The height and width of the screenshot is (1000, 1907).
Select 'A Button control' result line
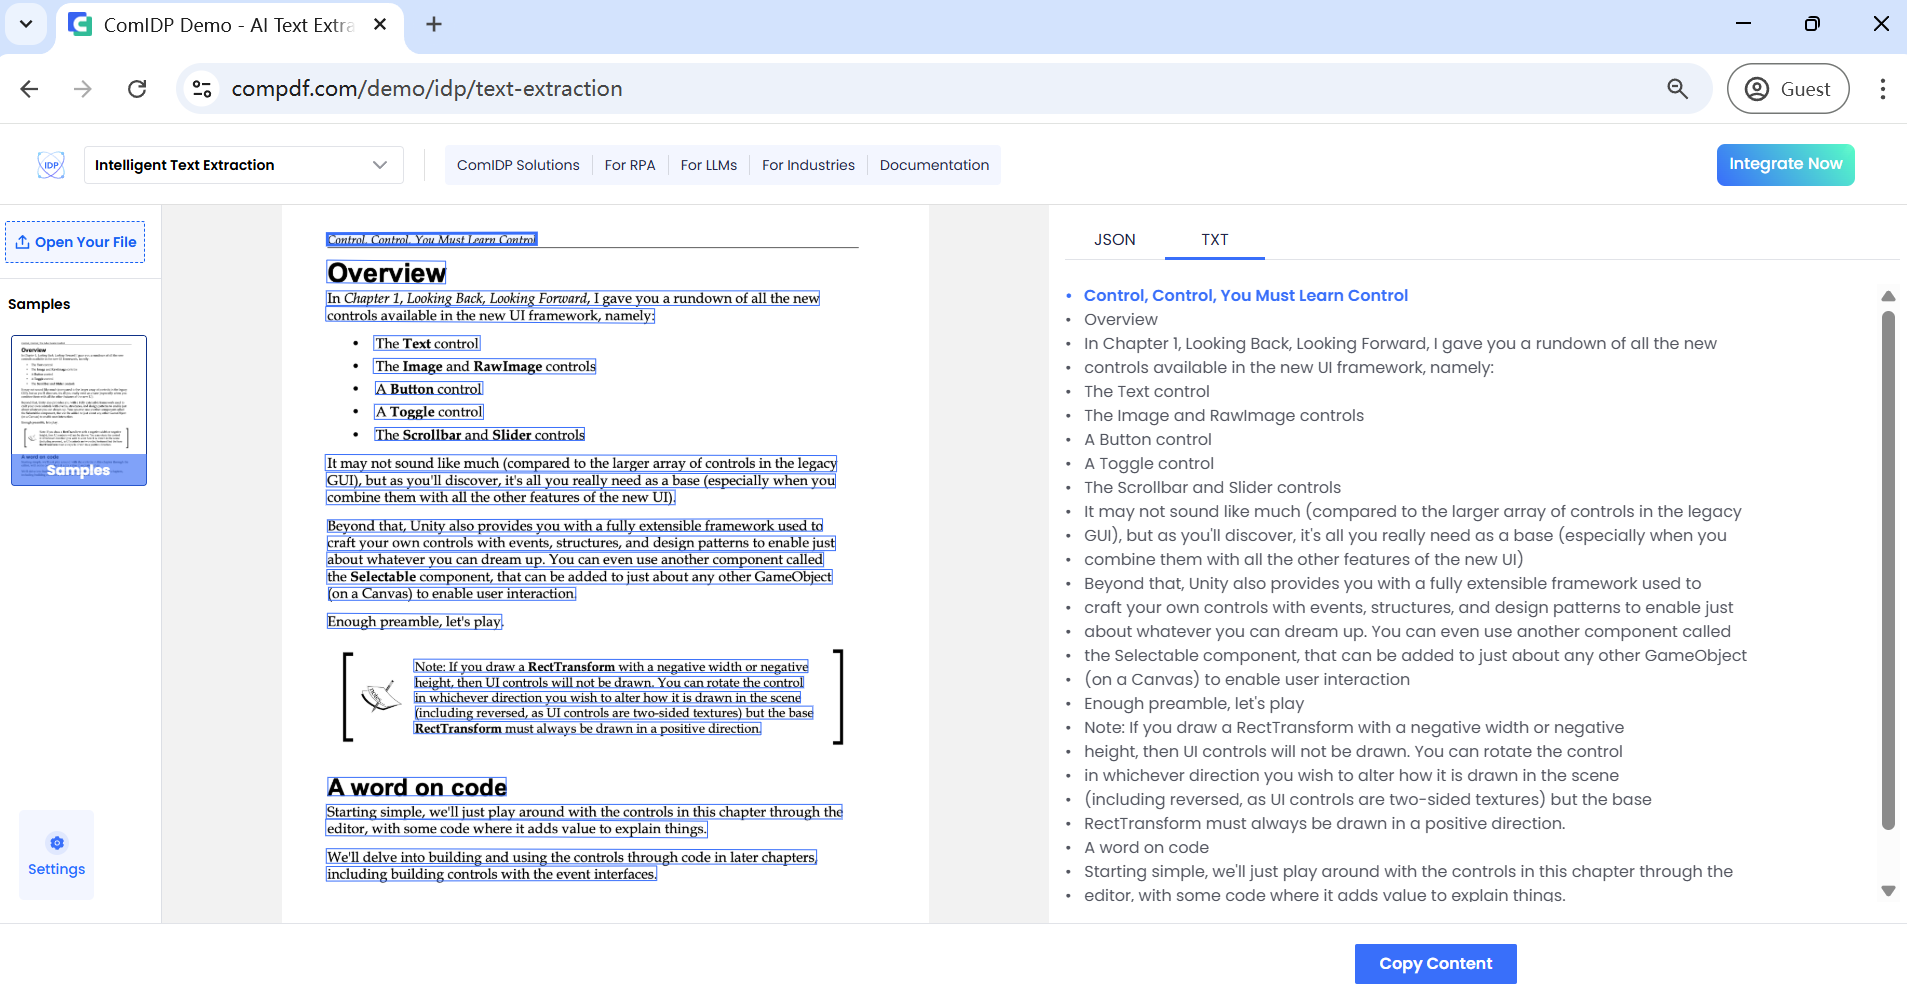(1147, 439)
